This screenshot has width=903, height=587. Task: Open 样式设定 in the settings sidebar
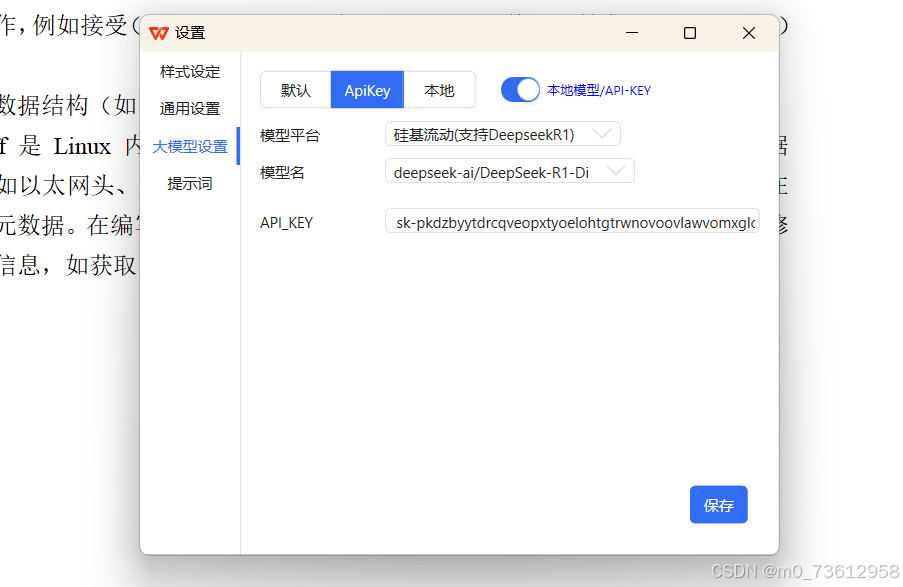[190, 72]
